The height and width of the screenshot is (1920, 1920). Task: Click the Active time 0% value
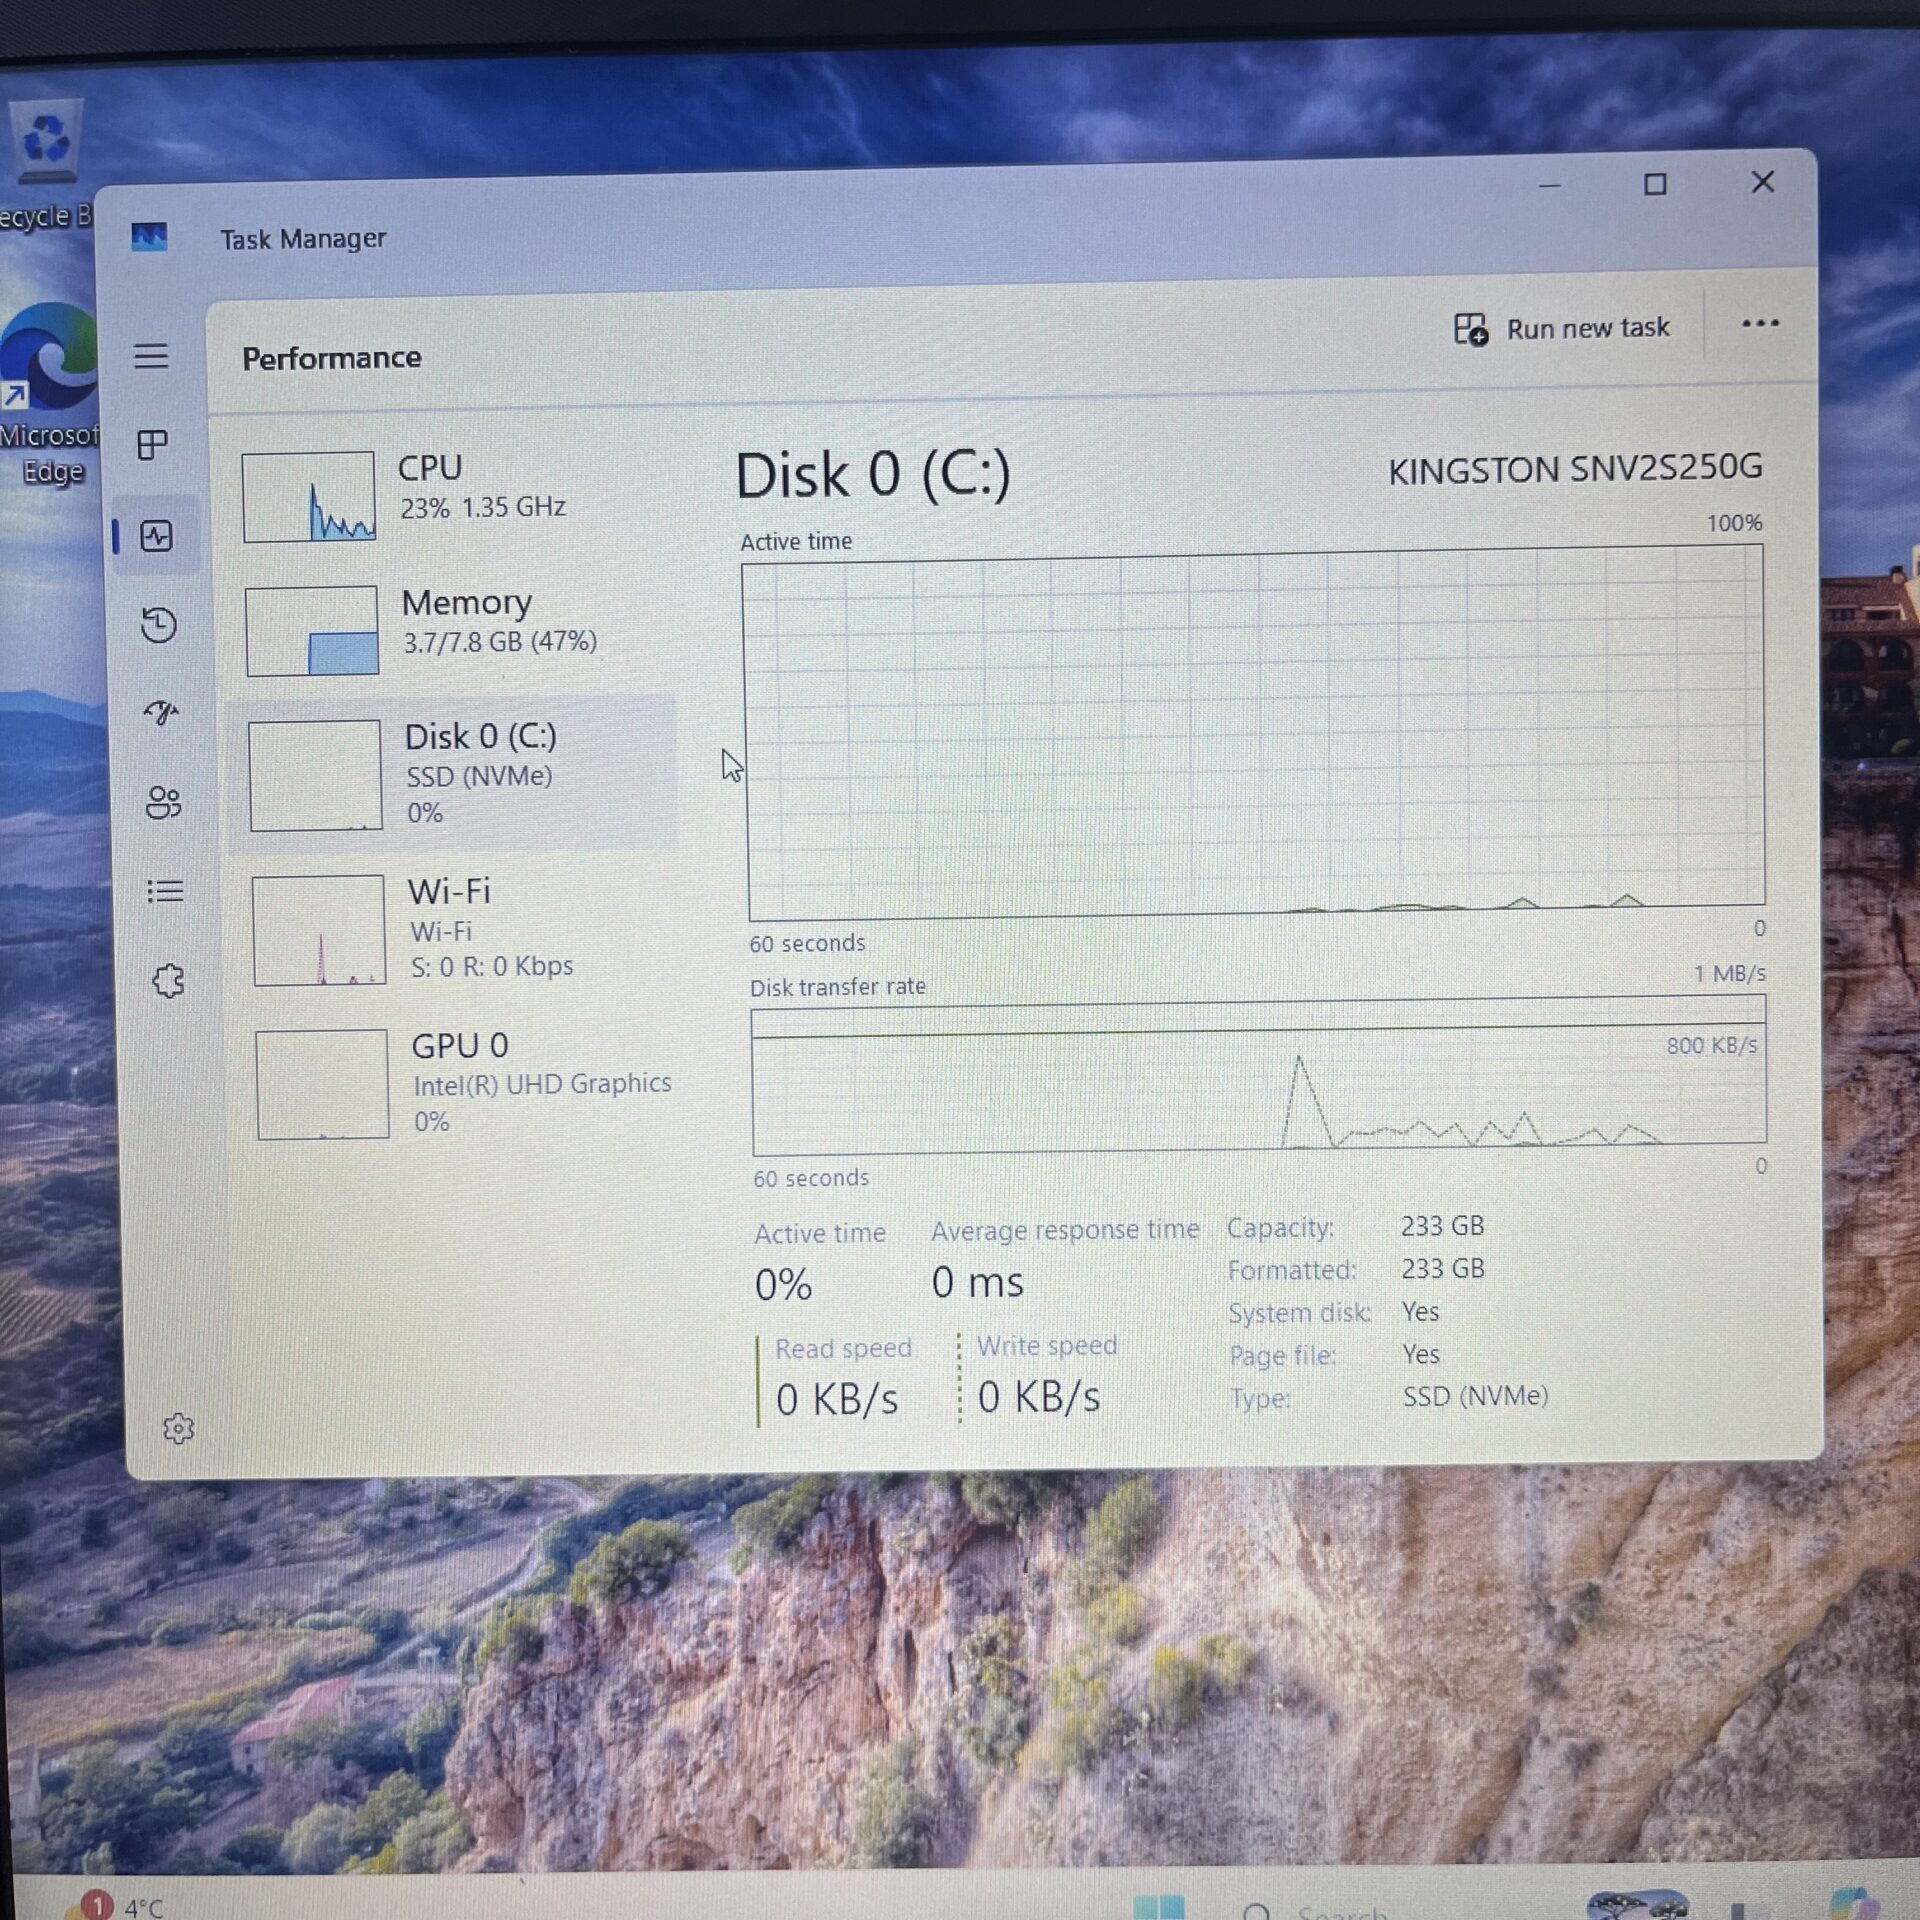784,1284
